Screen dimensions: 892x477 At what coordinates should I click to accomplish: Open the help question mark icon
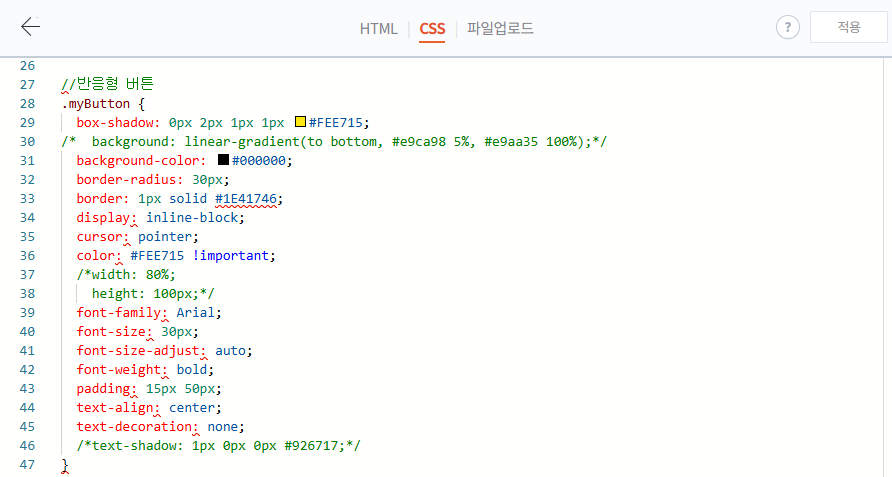pyautogui.click(x=787, y=27)
